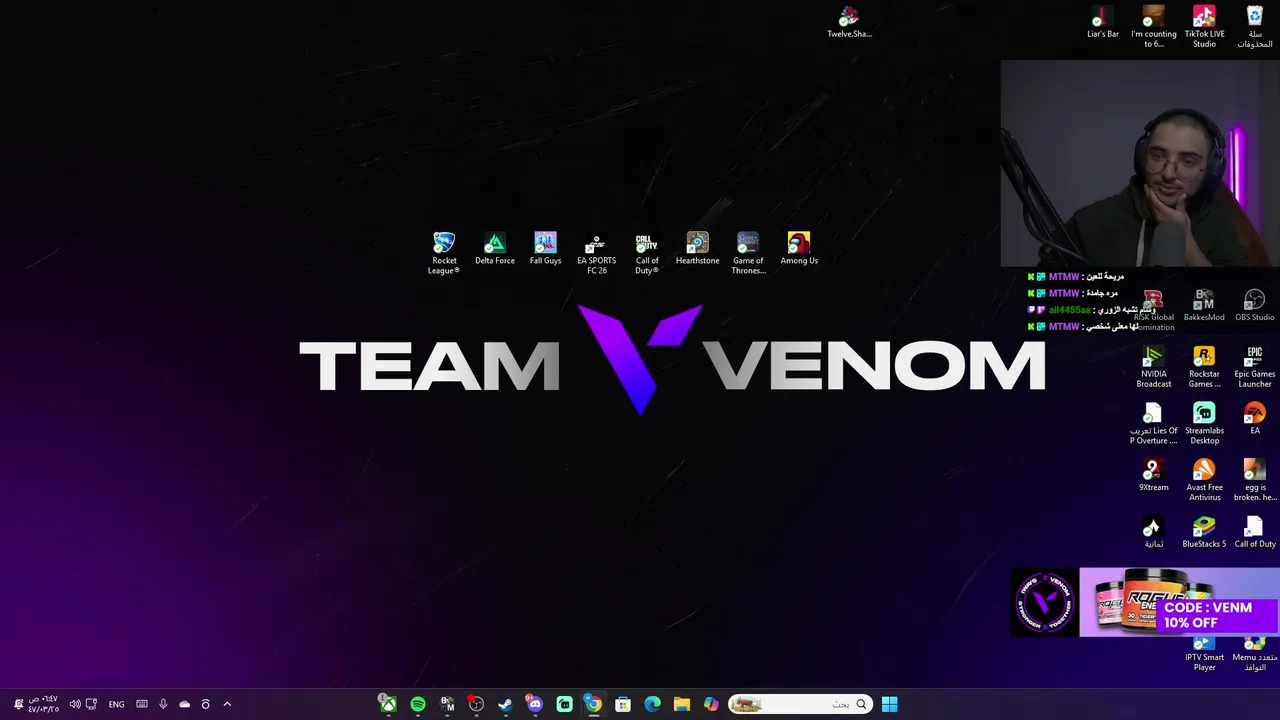Select the RISK Global Domination desktop icon
1280x720 pixels.
(1153, 311)
